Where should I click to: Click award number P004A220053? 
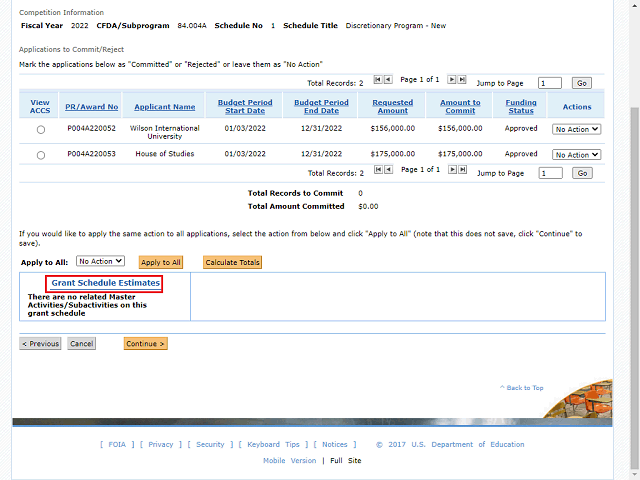click(x=91, y=154)
